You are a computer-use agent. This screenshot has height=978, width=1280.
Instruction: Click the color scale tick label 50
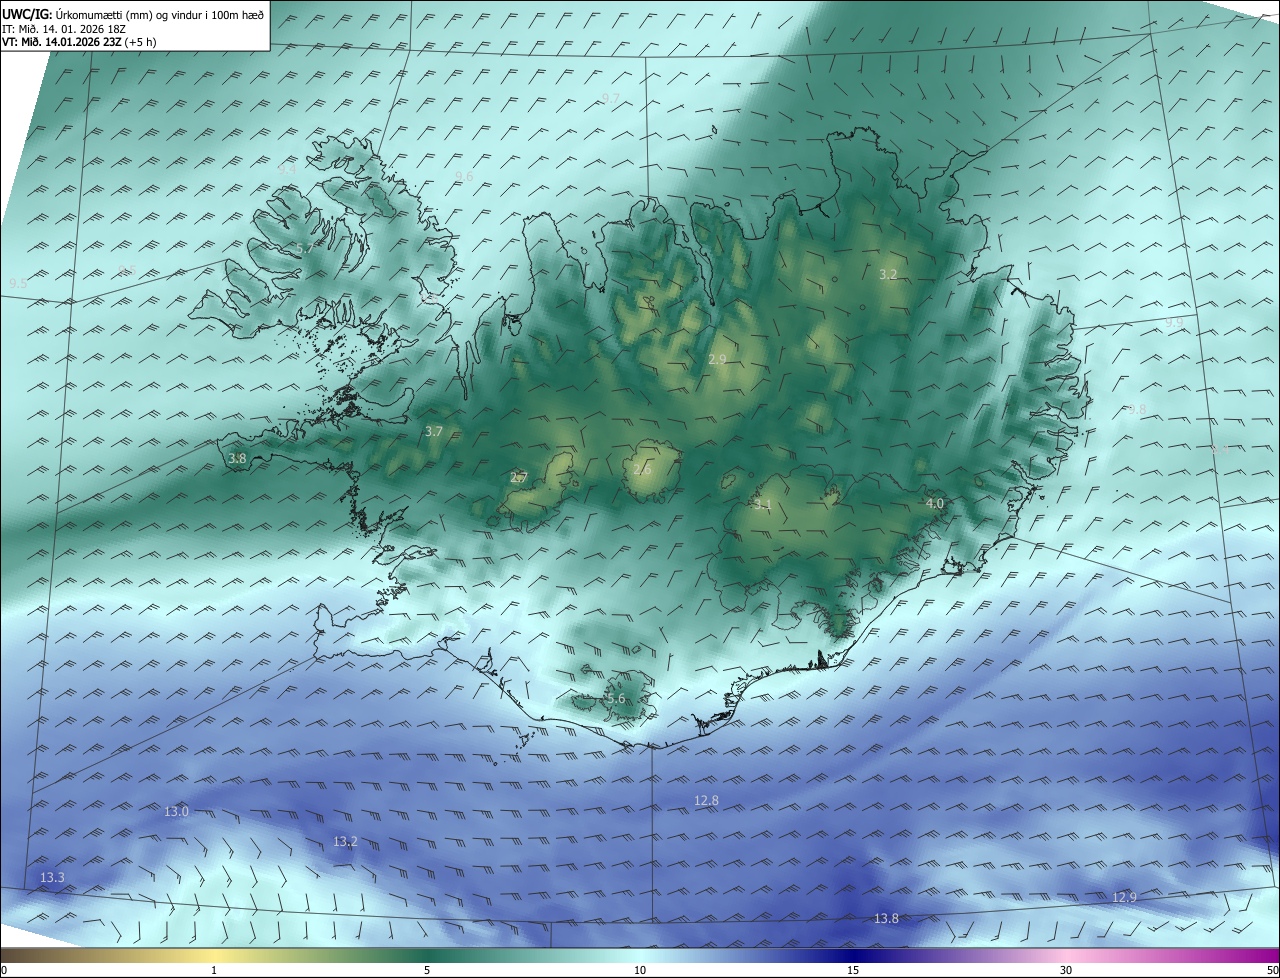pyautogui.click(x=1272, y=970)
